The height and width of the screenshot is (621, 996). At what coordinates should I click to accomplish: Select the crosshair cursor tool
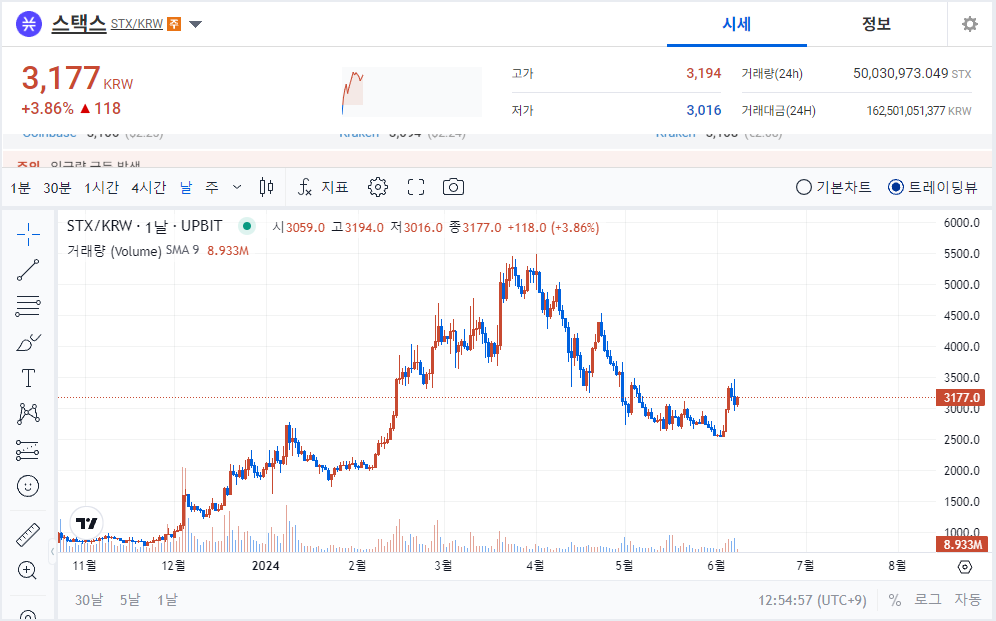[28, 235]
